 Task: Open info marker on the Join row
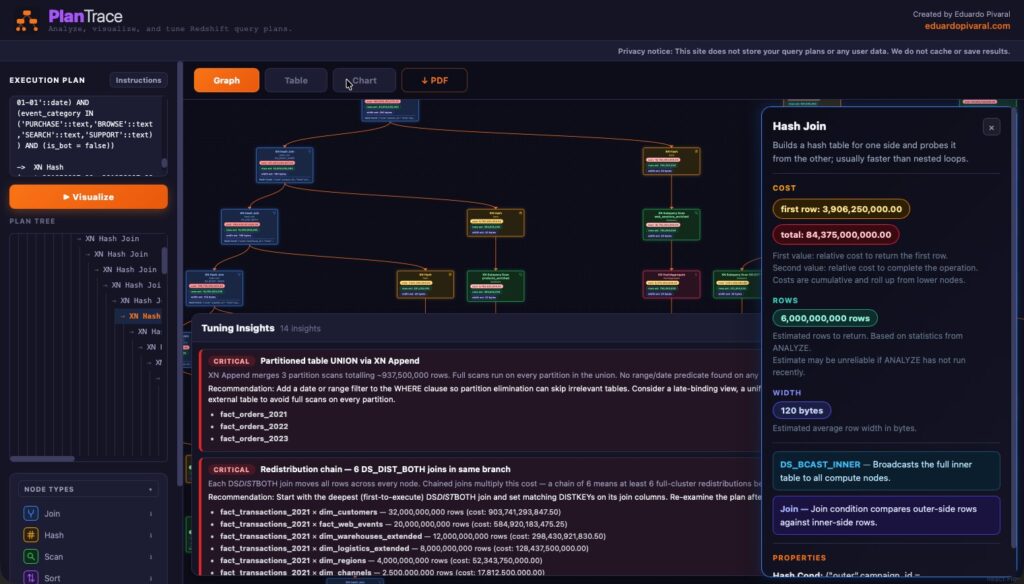click(x=151, y=514)
